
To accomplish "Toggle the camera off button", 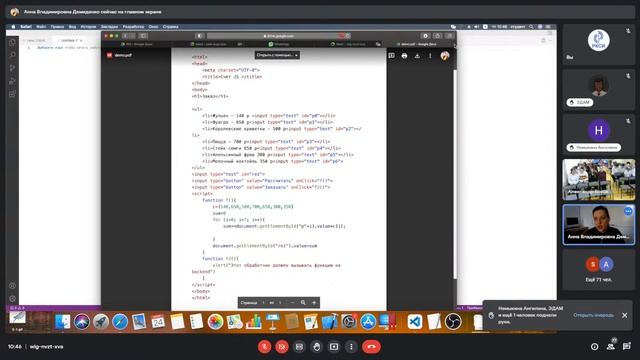I will coord(282,347).
